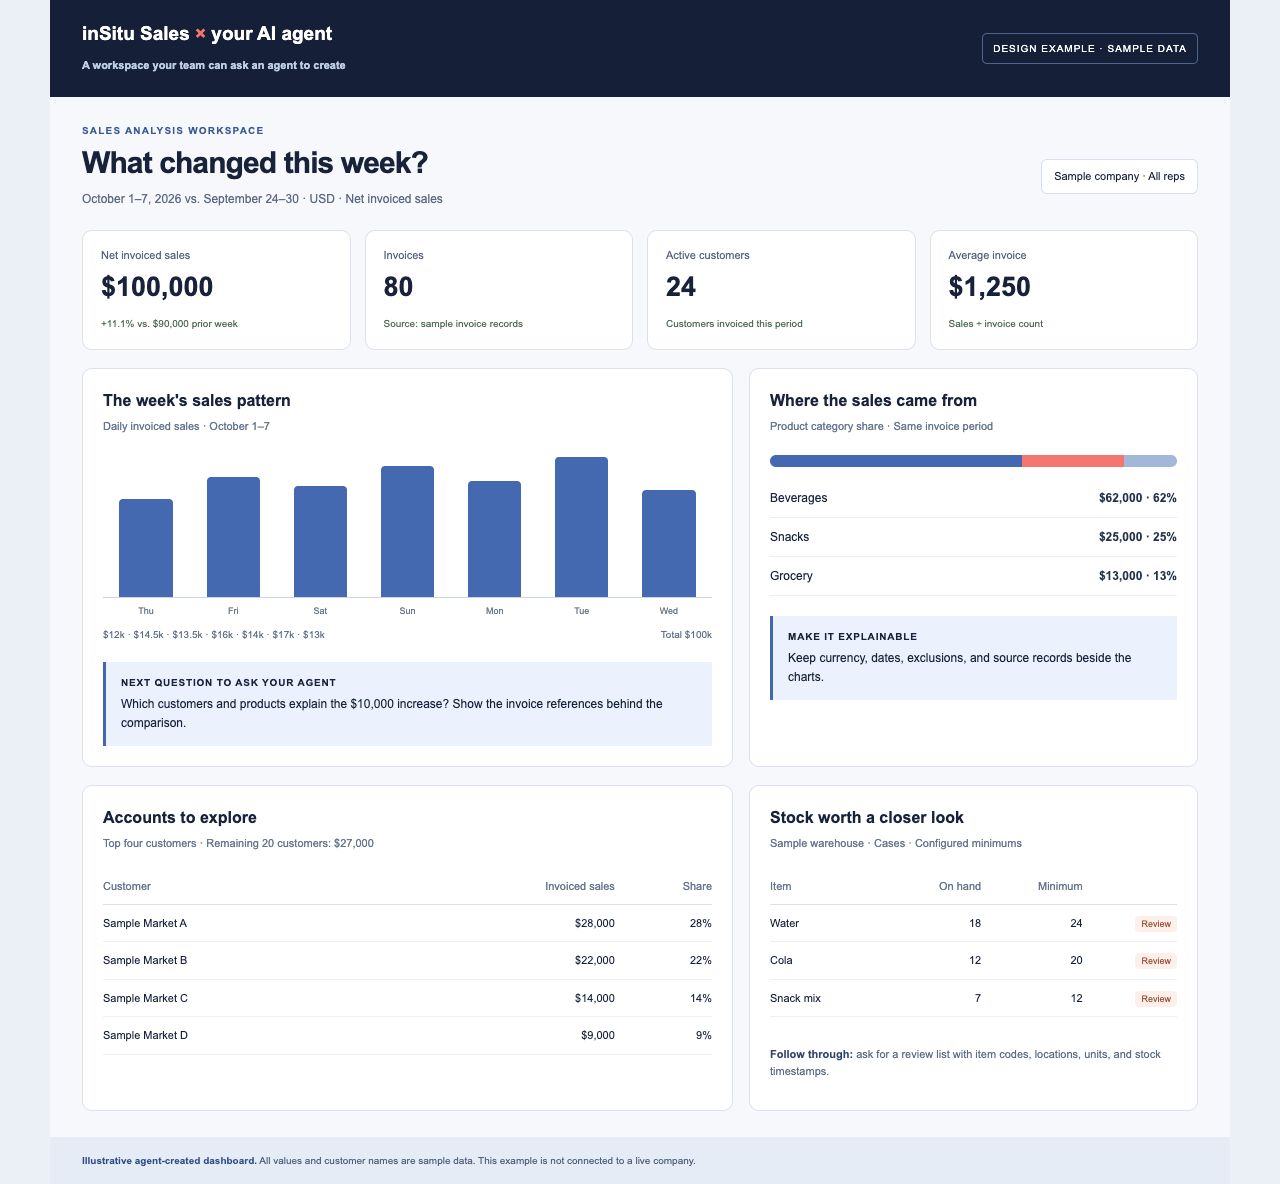Select the Sample Market C row

tap(407, 998)
